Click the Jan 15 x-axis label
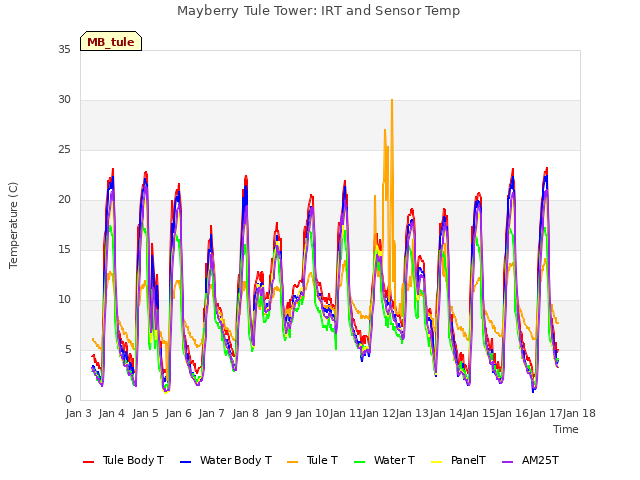640x480 pixels. pyautogui.click(x=479, y=413)
